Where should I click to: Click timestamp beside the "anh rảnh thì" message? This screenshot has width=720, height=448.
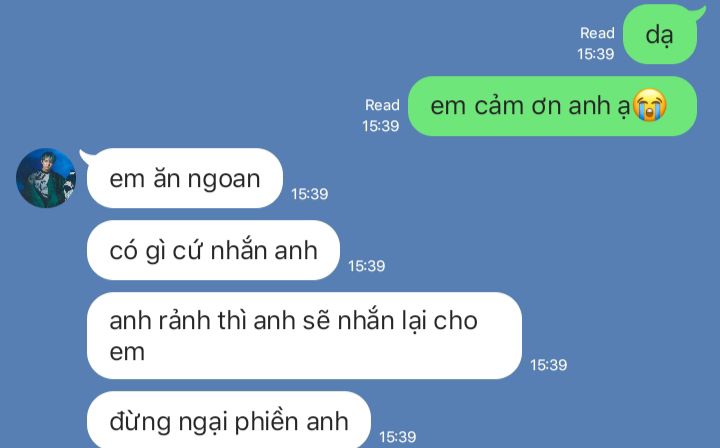pyautogui.click(x=548, y=365)
